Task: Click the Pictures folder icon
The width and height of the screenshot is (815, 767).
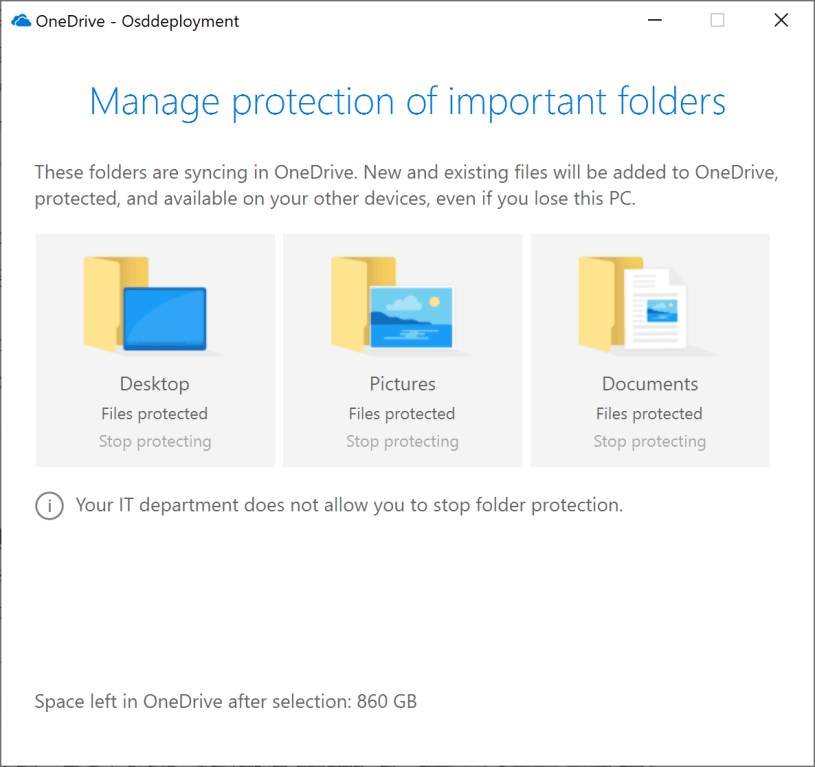Action: pyautogui.click(x=394, y=304)
